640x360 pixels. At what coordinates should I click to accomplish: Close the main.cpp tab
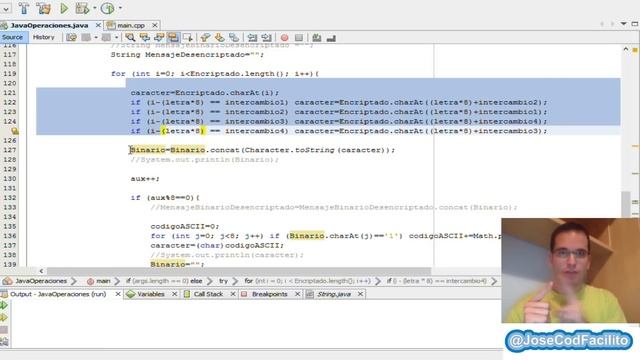[x=155, y=25]
